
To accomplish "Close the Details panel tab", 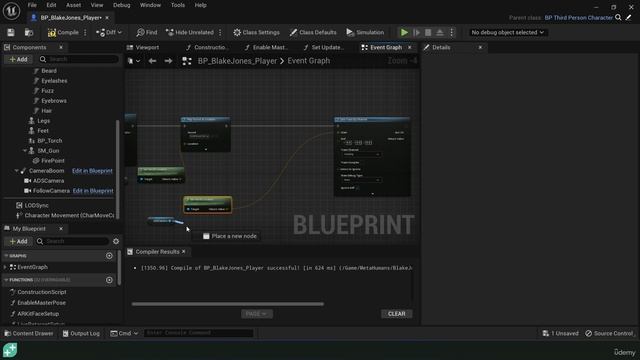I will (x=480, y=47).
